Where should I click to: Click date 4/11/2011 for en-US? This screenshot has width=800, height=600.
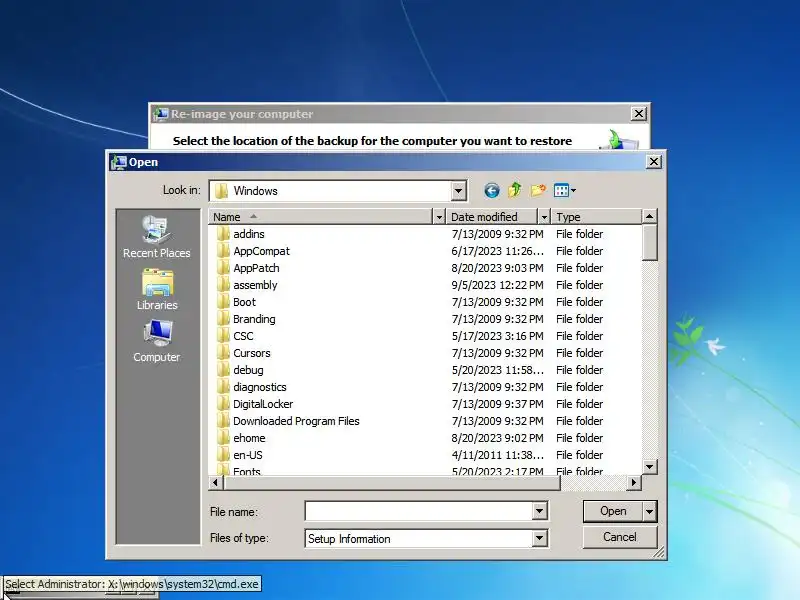pyautogui.click(x=497, y=455)
